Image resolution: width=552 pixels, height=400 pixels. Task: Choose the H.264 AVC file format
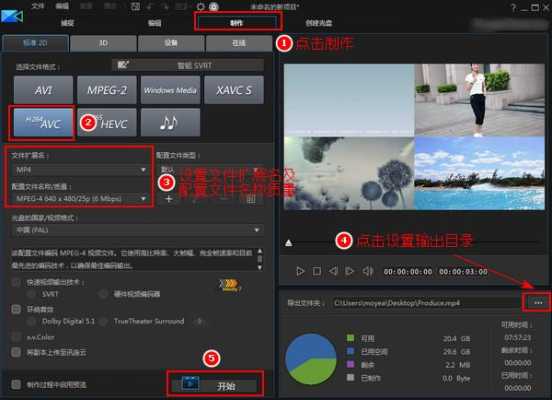tap(43, 123)
